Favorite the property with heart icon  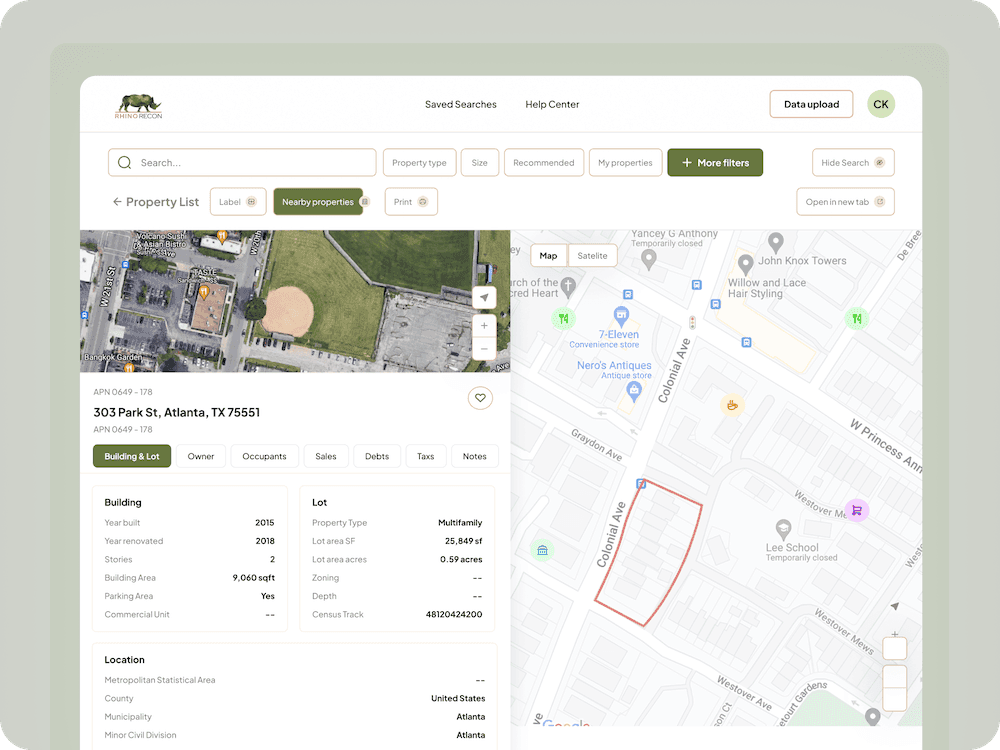point(480,398)
